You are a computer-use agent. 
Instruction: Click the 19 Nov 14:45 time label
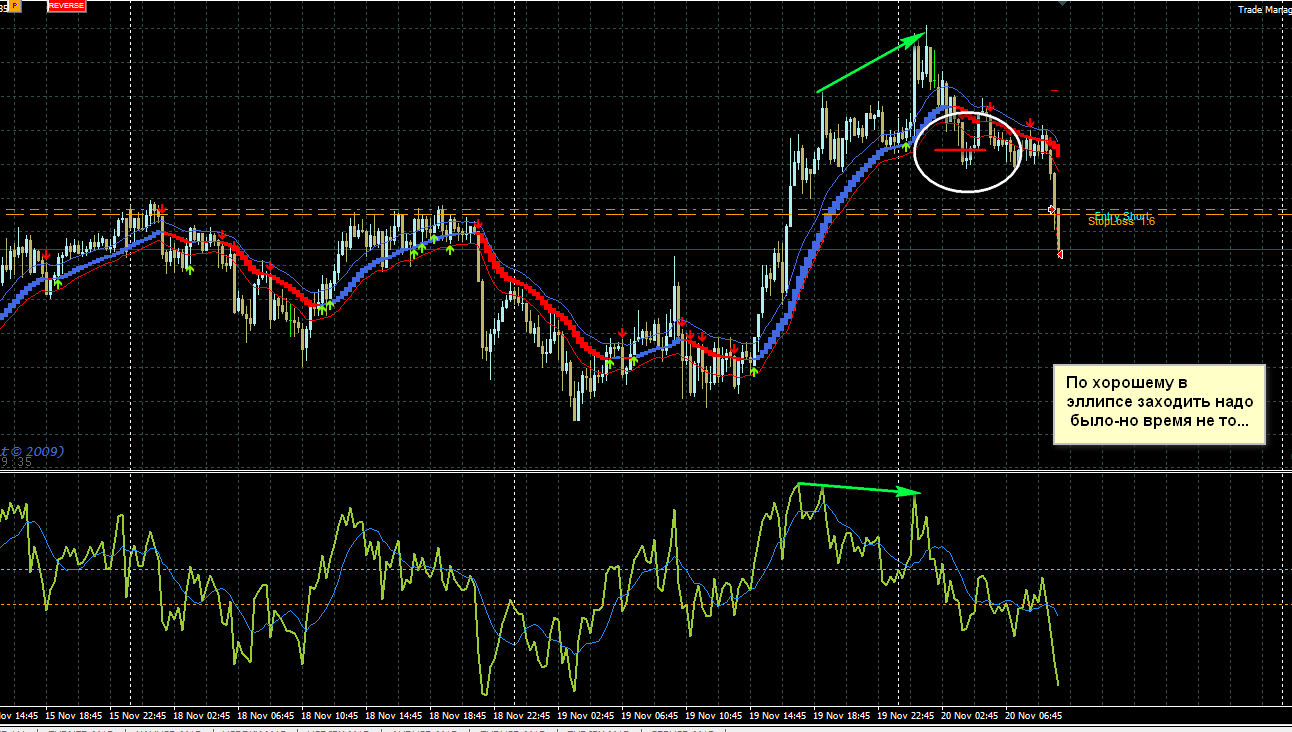click(778, 716)
